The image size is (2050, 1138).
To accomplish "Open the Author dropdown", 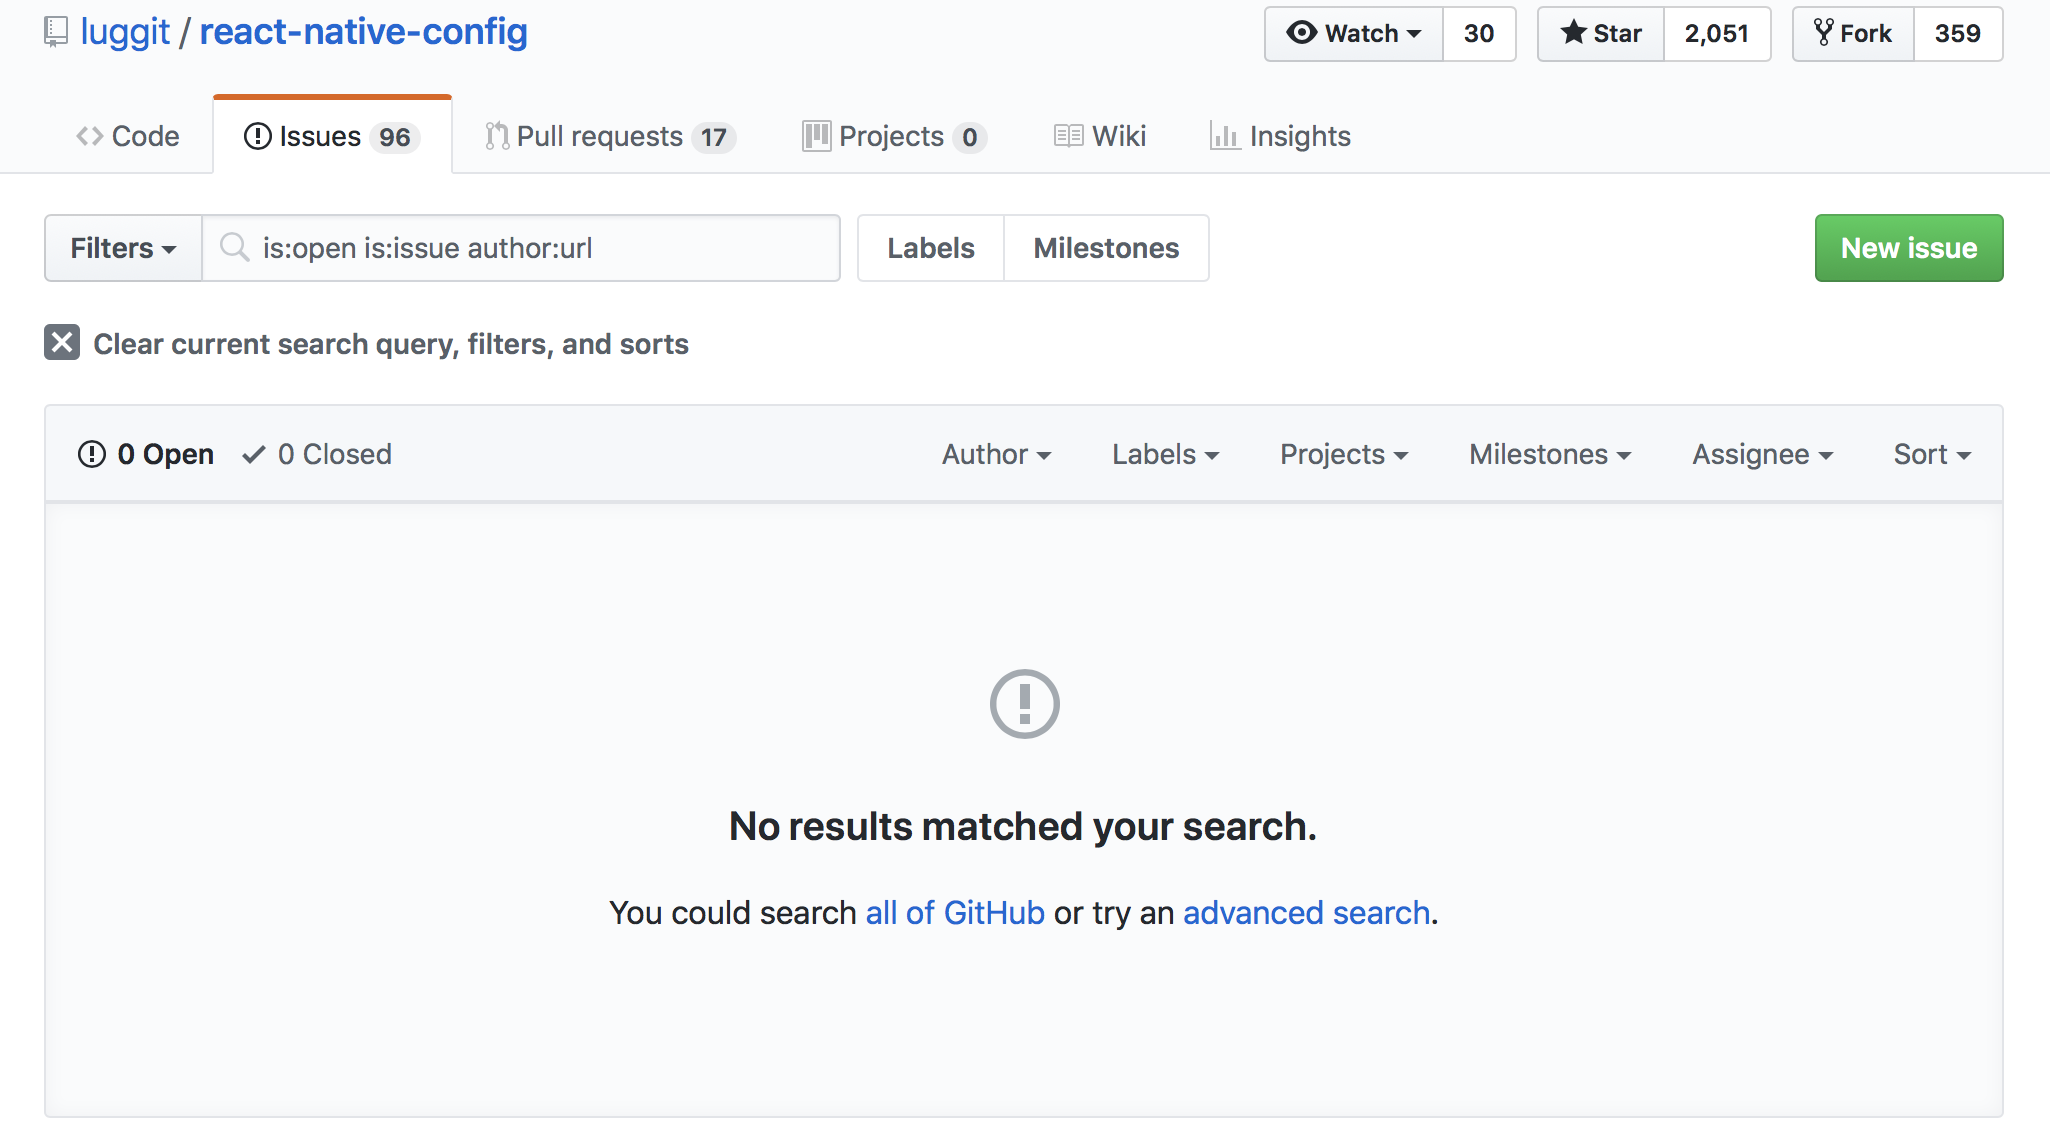I will (x=997, y=454).
